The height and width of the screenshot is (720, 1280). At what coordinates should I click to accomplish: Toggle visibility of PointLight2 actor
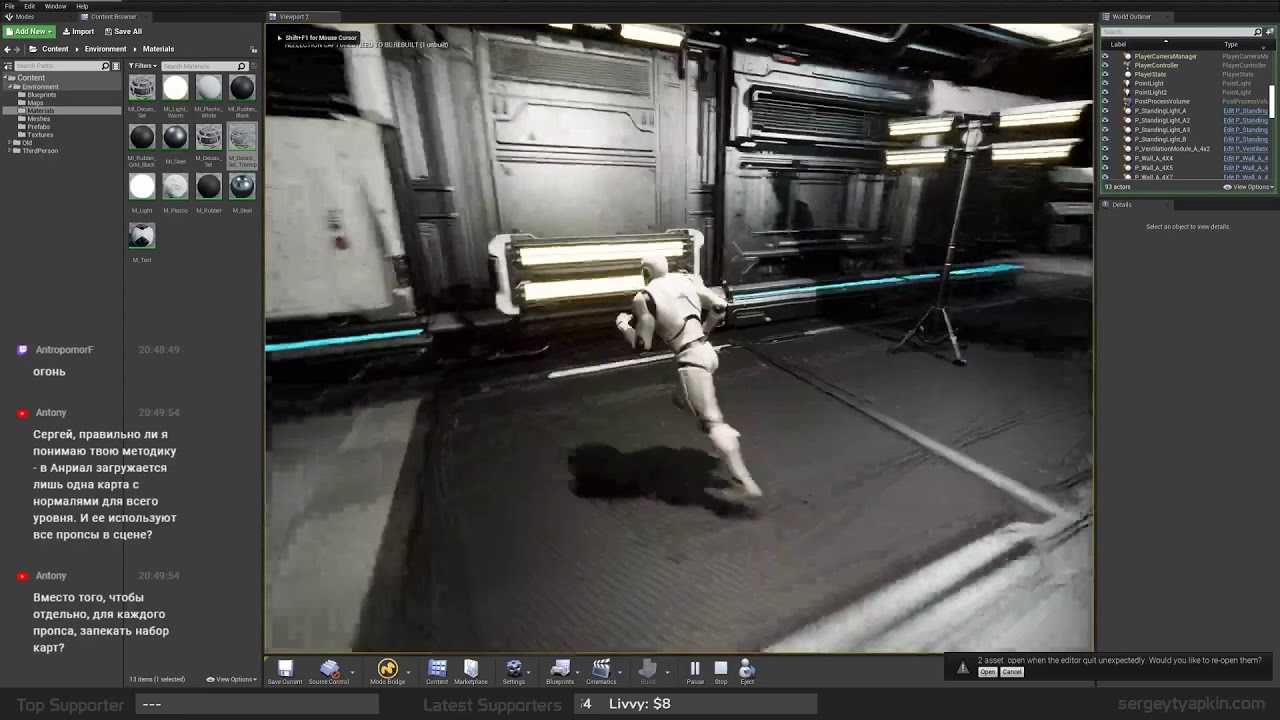coord(1105,93)
